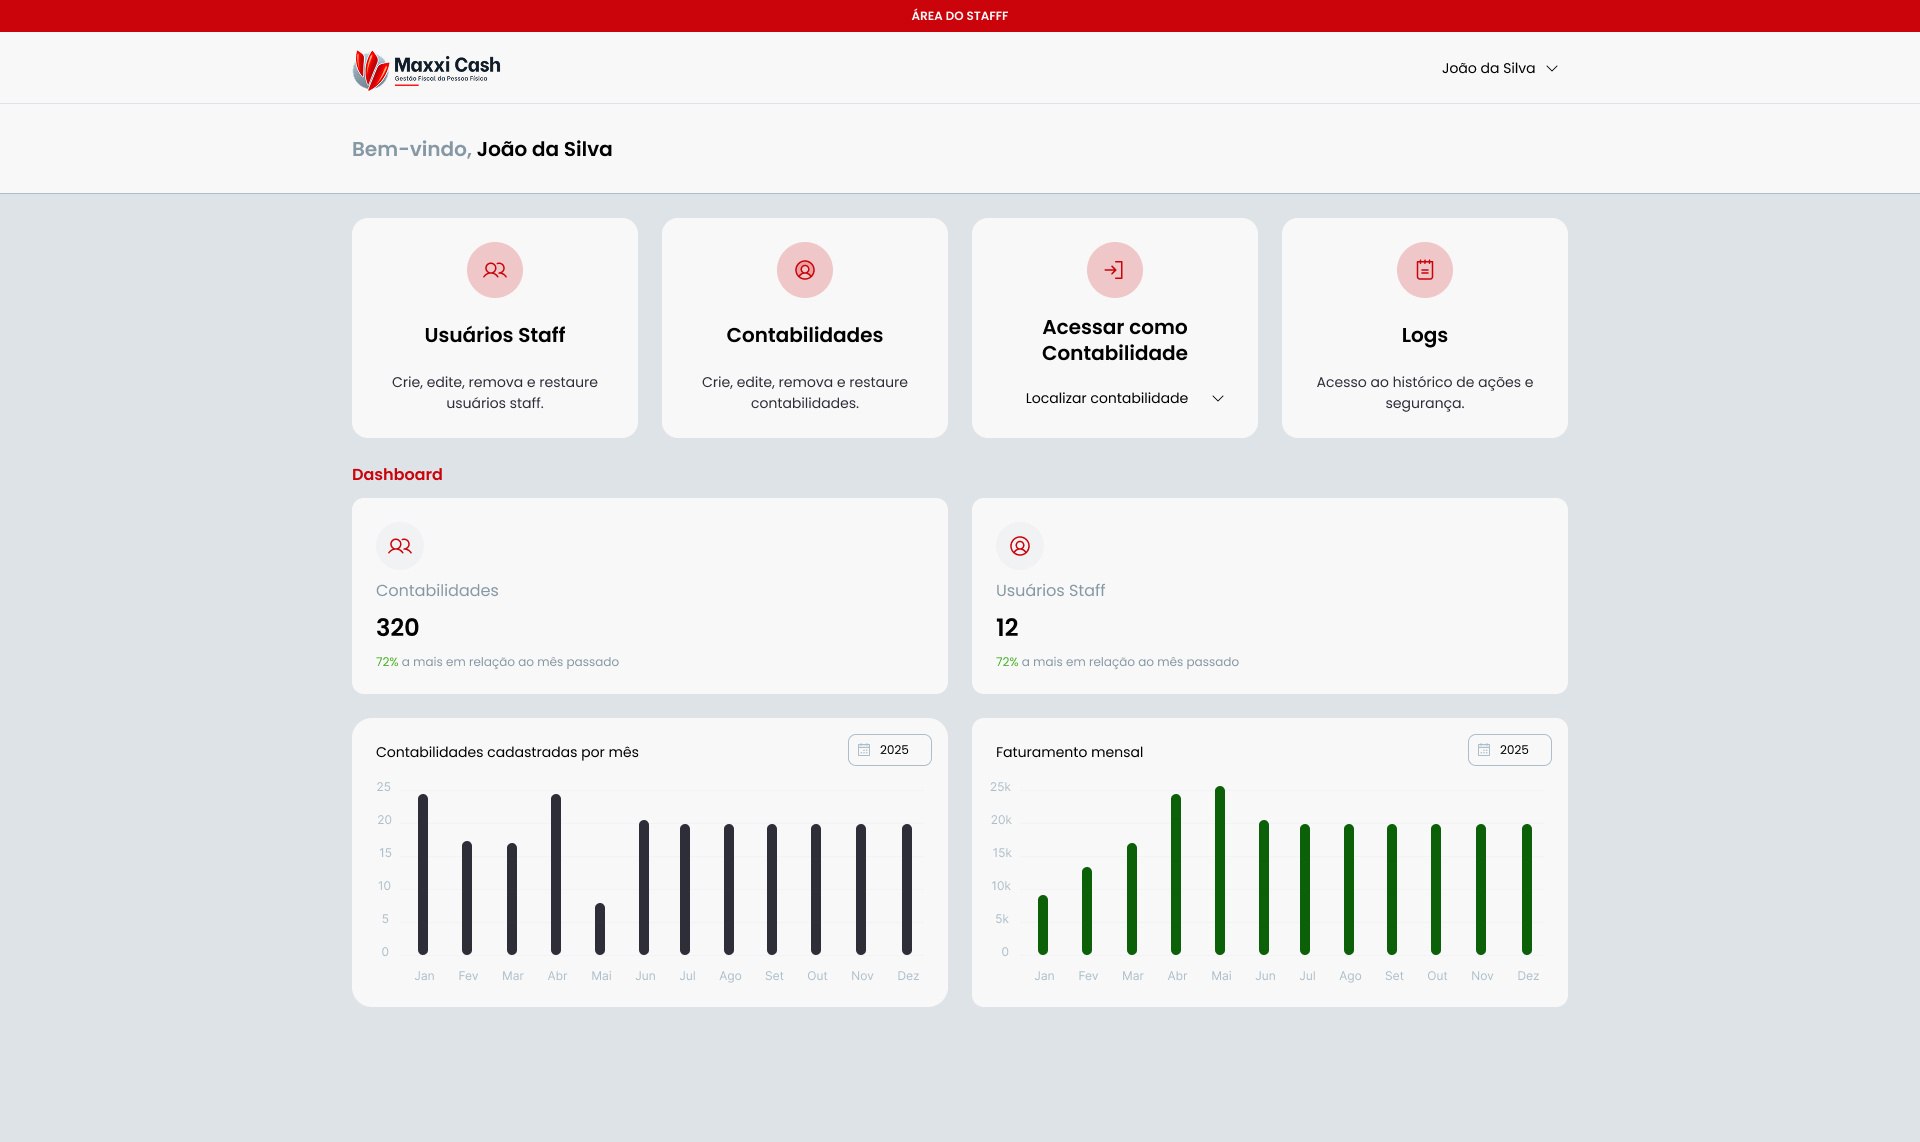This screenshot has height=1142, width=1920.
Task: Click the 320 Contabilidades stat value
Action: [x=398, y=627]
